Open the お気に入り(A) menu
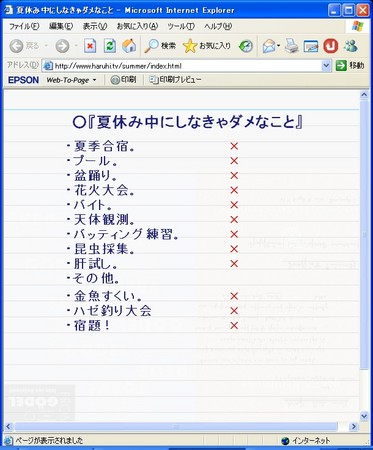 137,26
